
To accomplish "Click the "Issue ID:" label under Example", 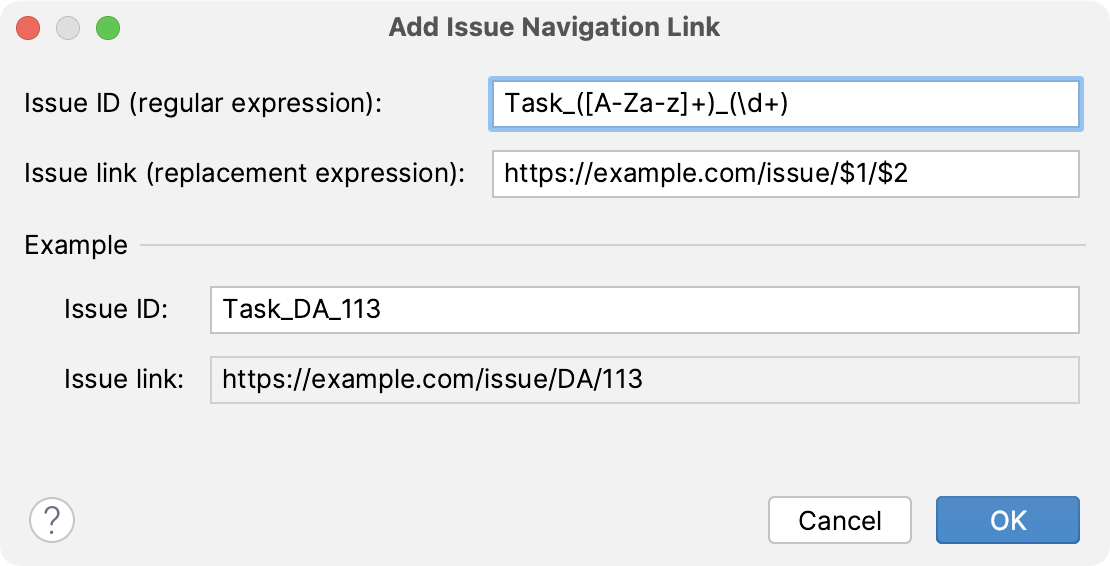I will pyautogui.click(x=115, y=309).
